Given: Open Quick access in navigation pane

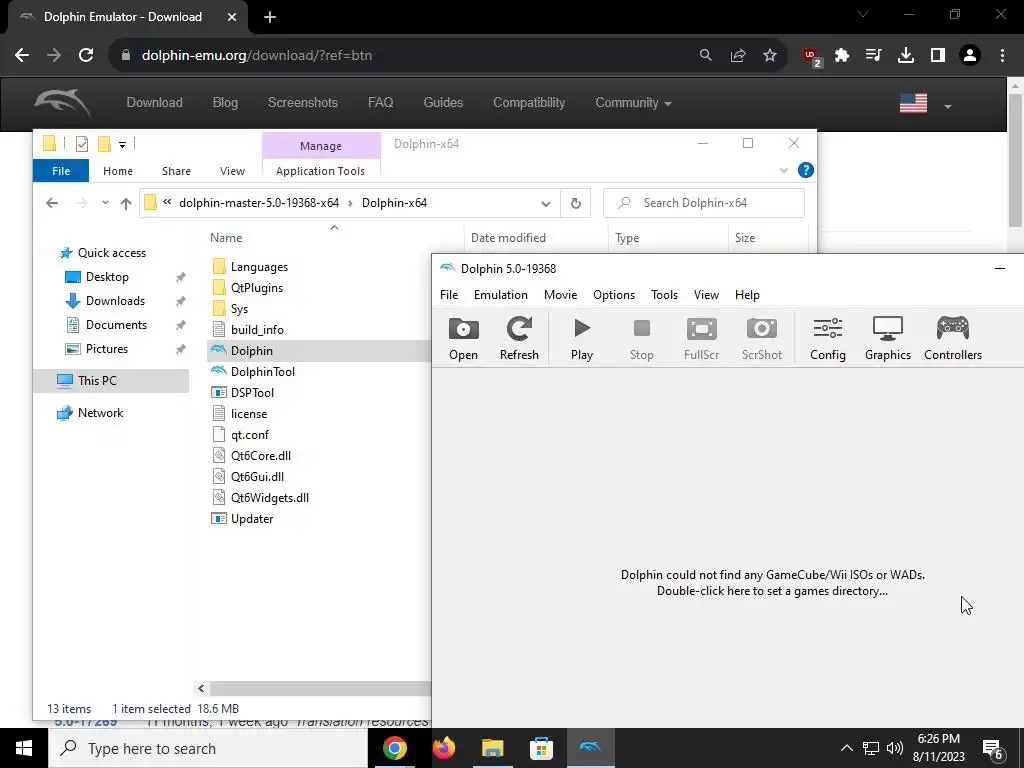Looking at the screenshot, I should pos(112,253).
